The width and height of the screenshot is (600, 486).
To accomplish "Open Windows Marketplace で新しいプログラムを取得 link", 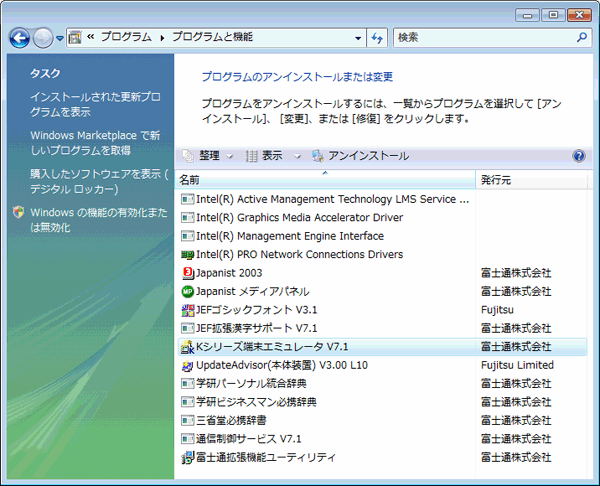I will (95, 143).
